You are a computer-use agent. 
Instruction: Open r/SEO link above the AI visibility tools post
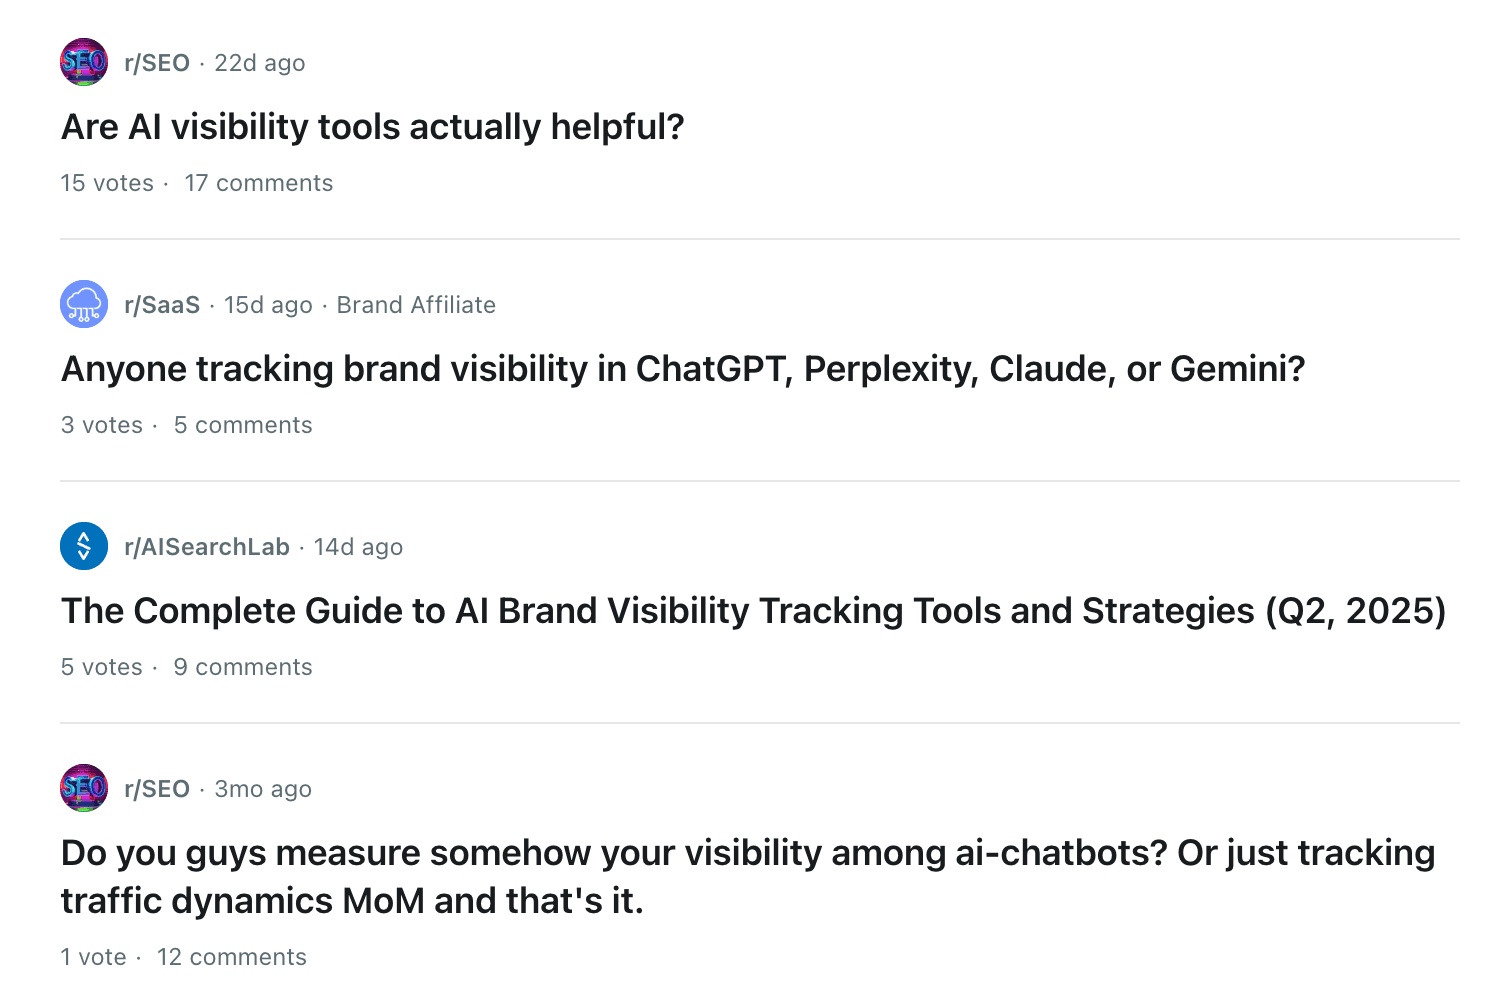pyautogui.click(x=157, y=63)
